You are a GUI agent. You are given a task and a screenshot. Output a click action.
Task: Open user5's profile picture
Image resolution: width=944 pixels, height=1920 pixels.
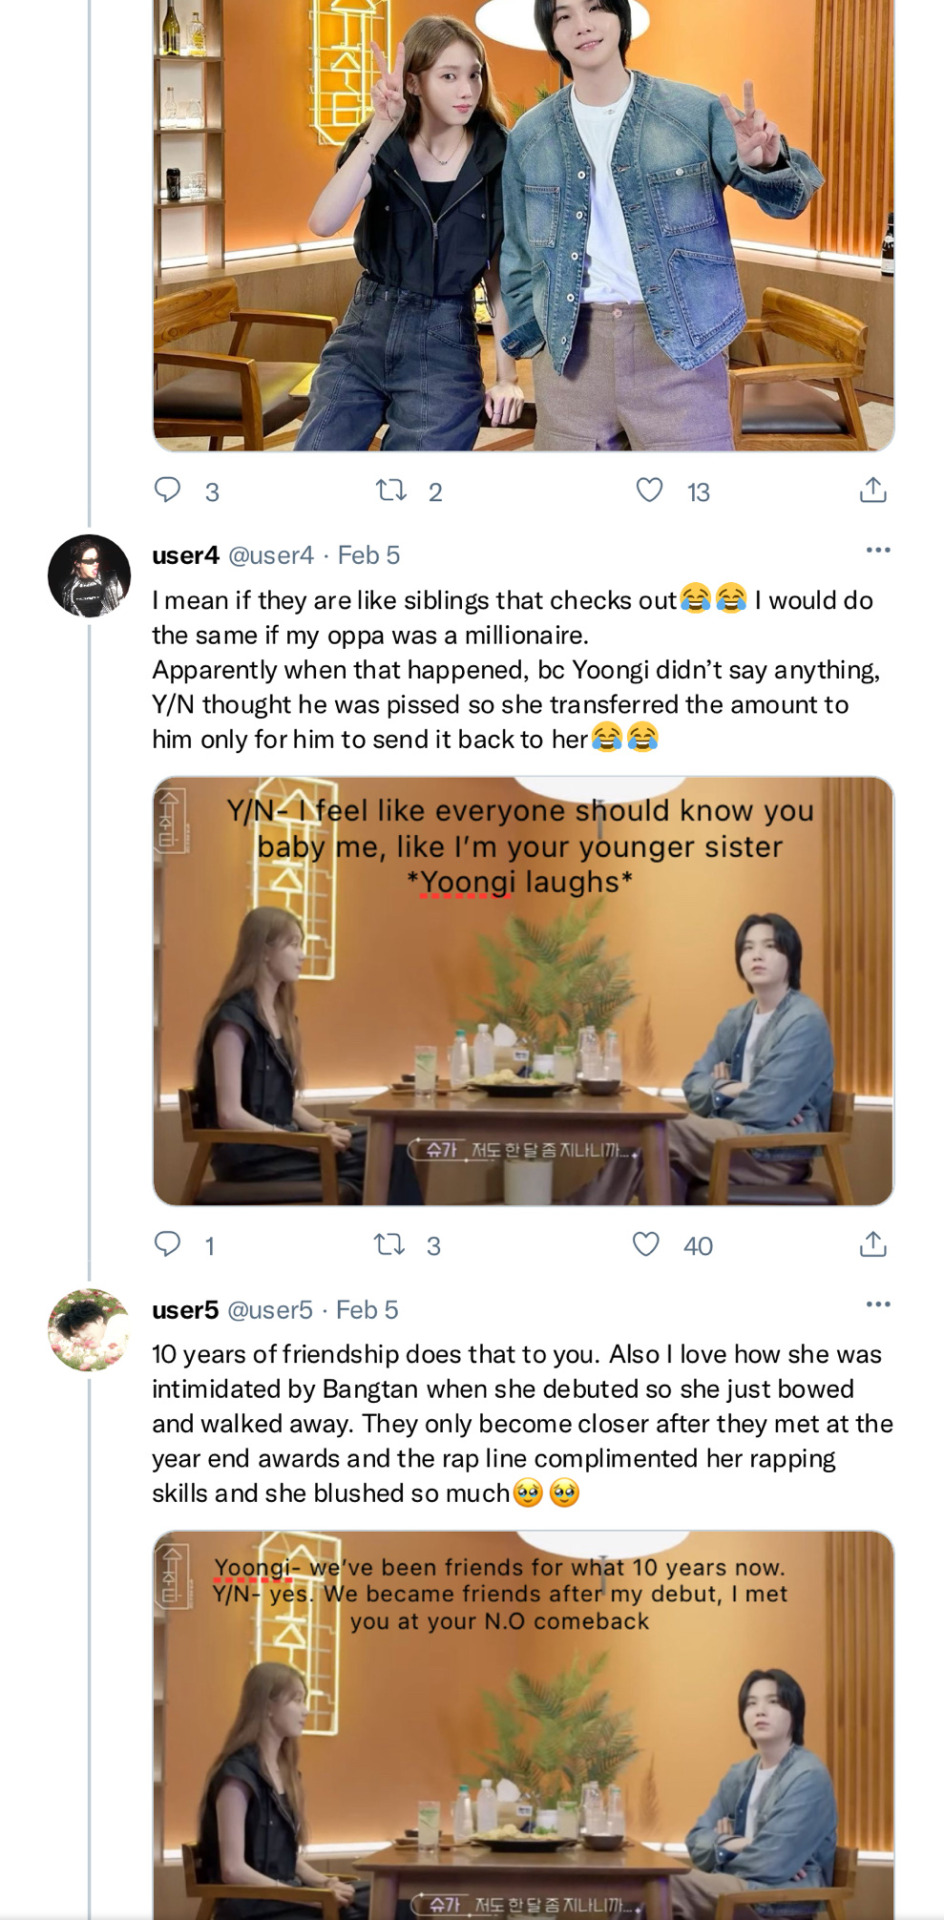[x=89, y=1330]
